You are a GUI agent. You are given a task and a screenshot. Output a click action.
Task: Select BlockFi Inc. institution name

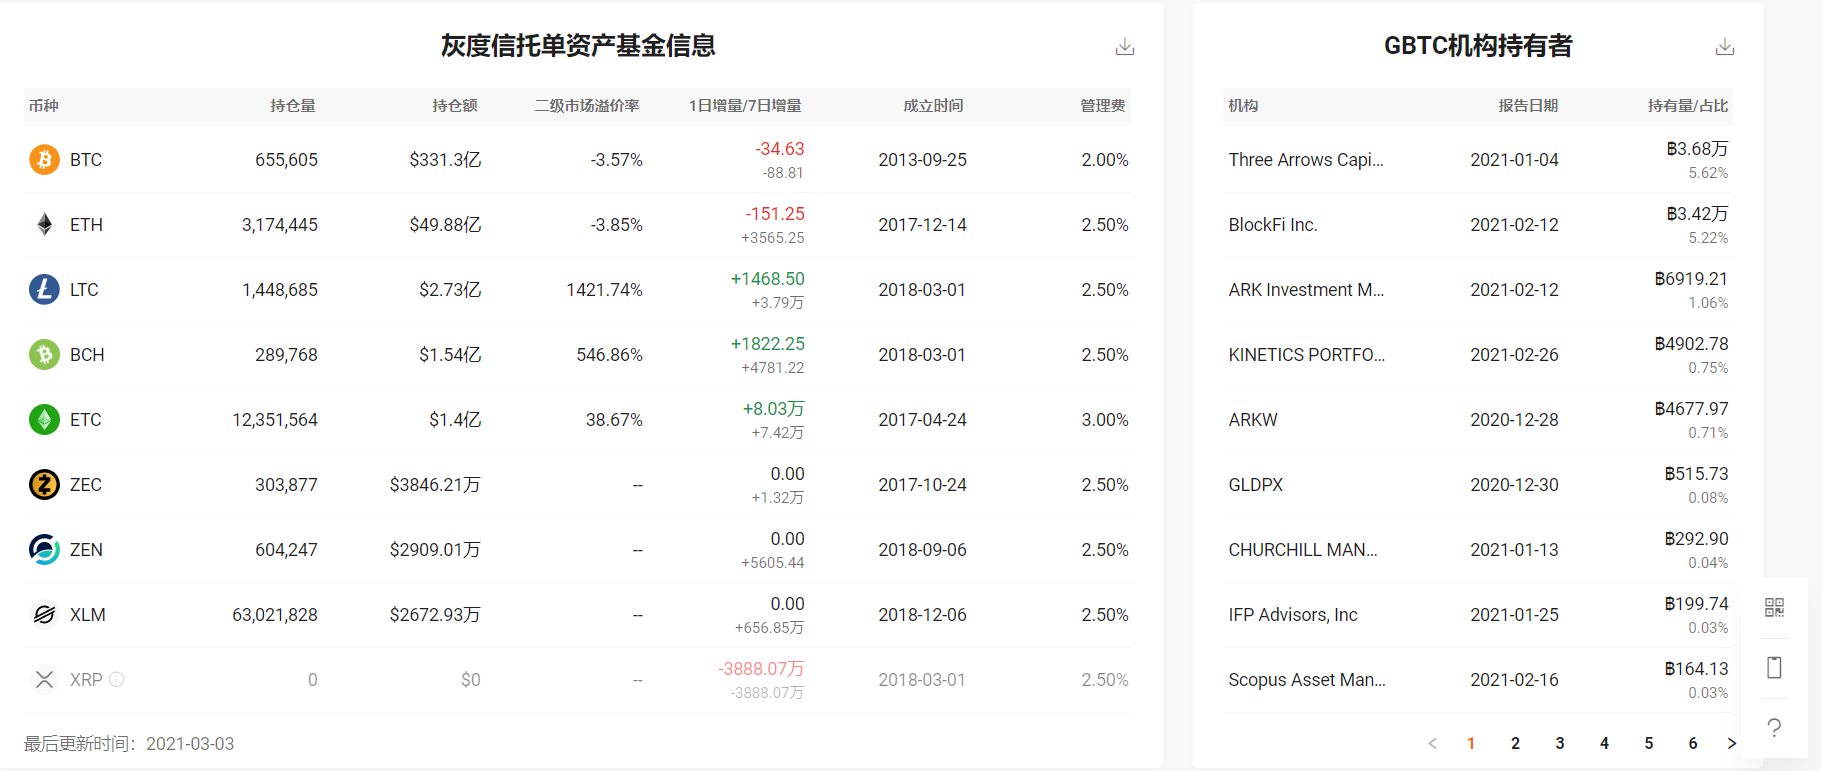1273,225
